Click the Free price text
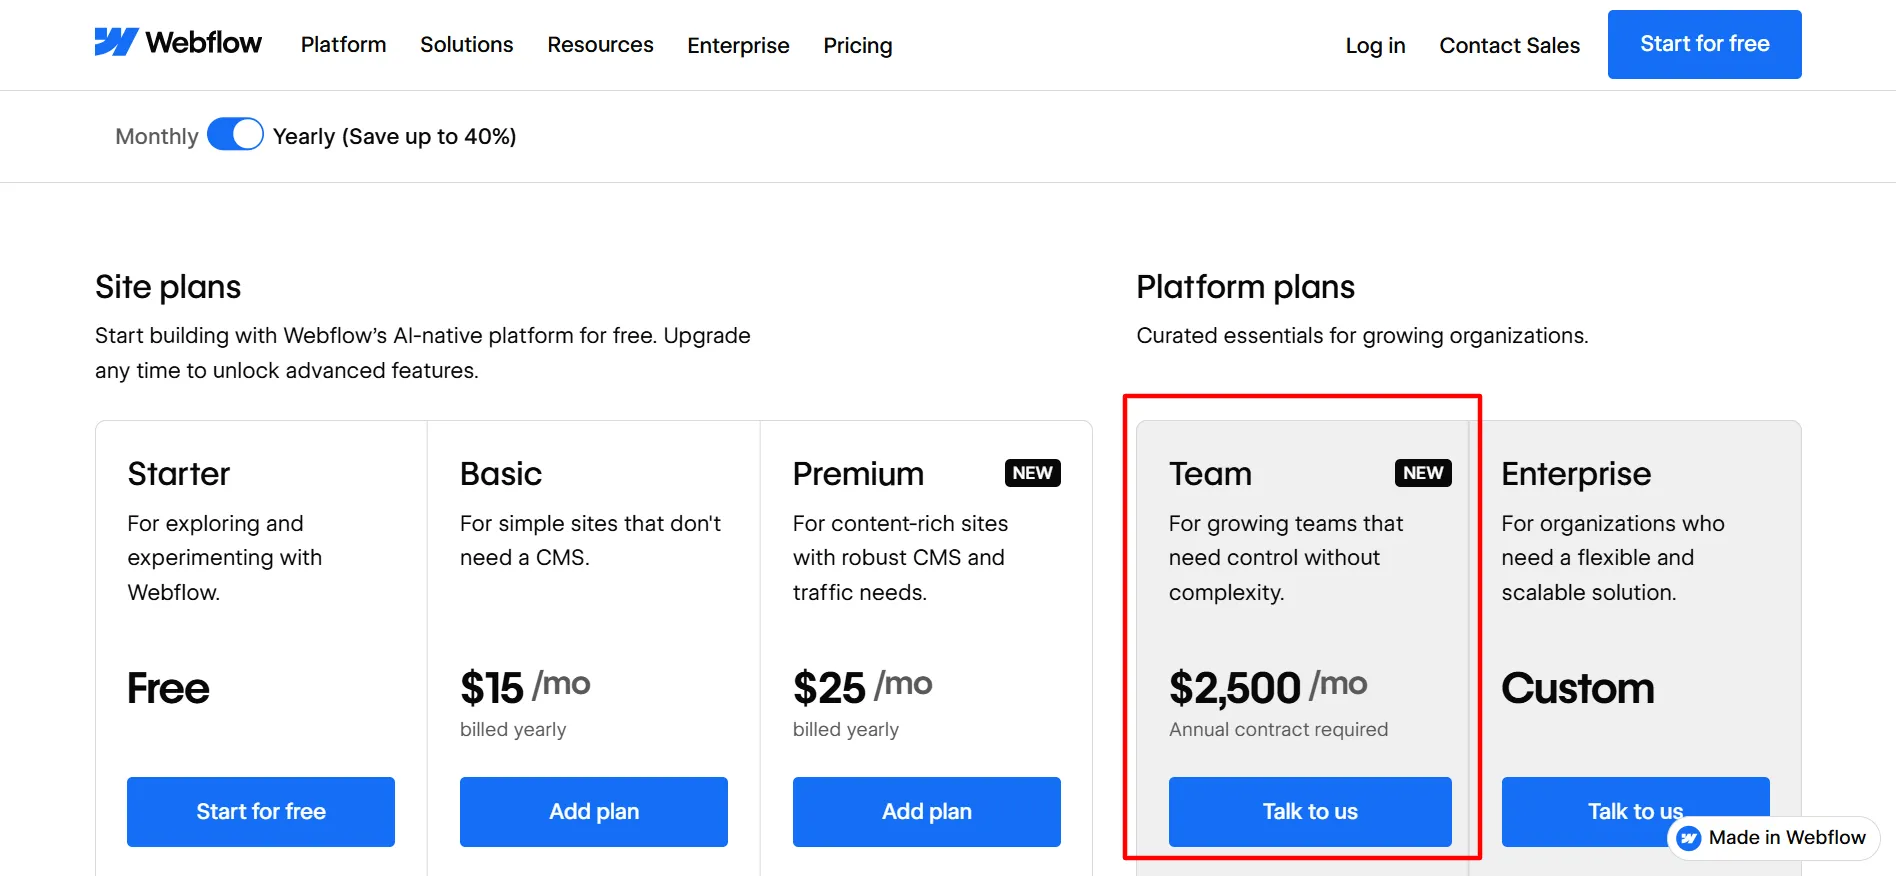 pyautogui.click(x=168, y=688)
